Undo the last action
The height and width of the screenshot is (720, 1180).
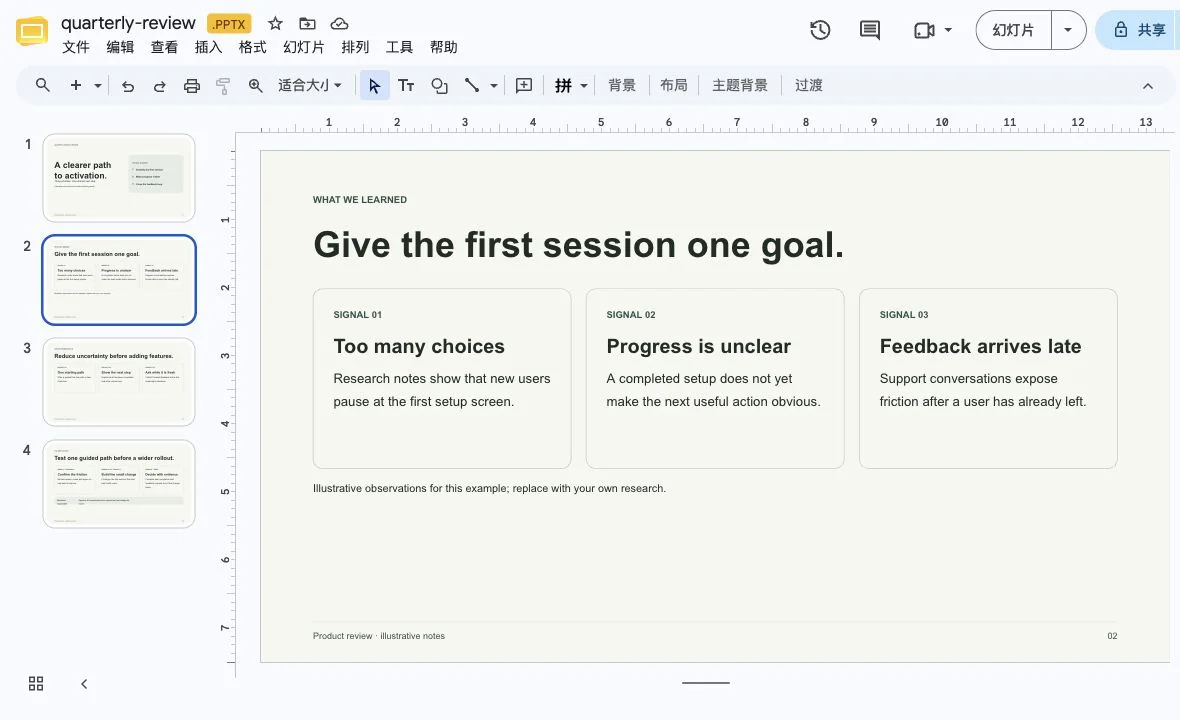128,86
